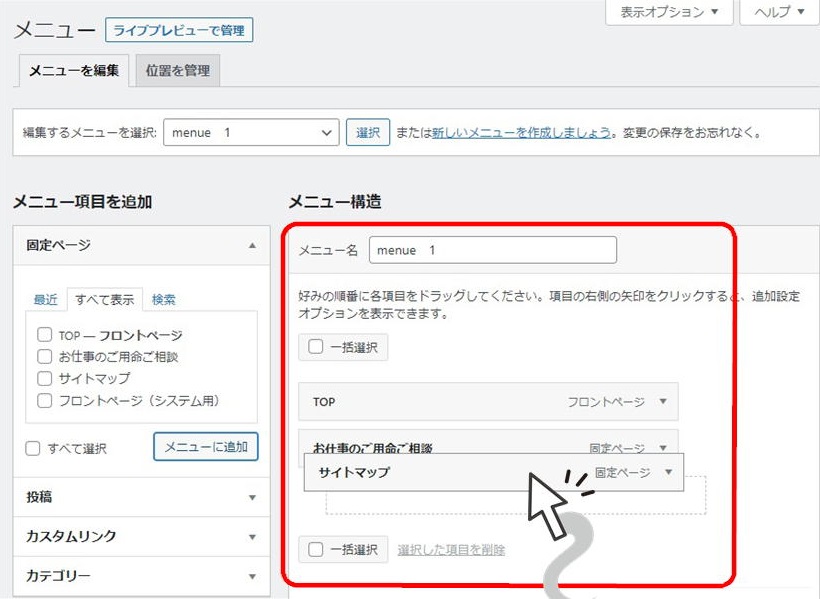
Task: Check the フロントページ(システム用) checkbox
Action: [x=44, y=401]
